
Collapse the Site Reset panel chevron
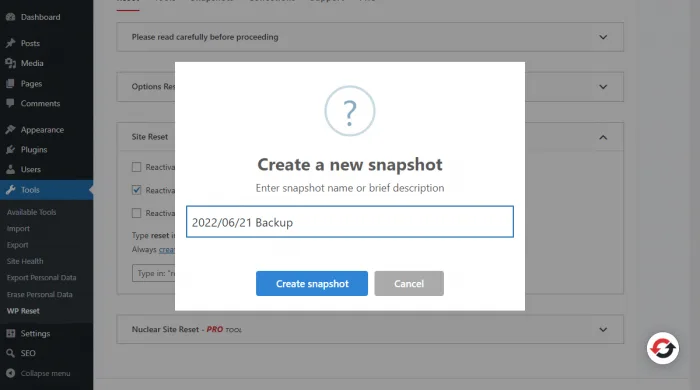[x=603, y=137]
